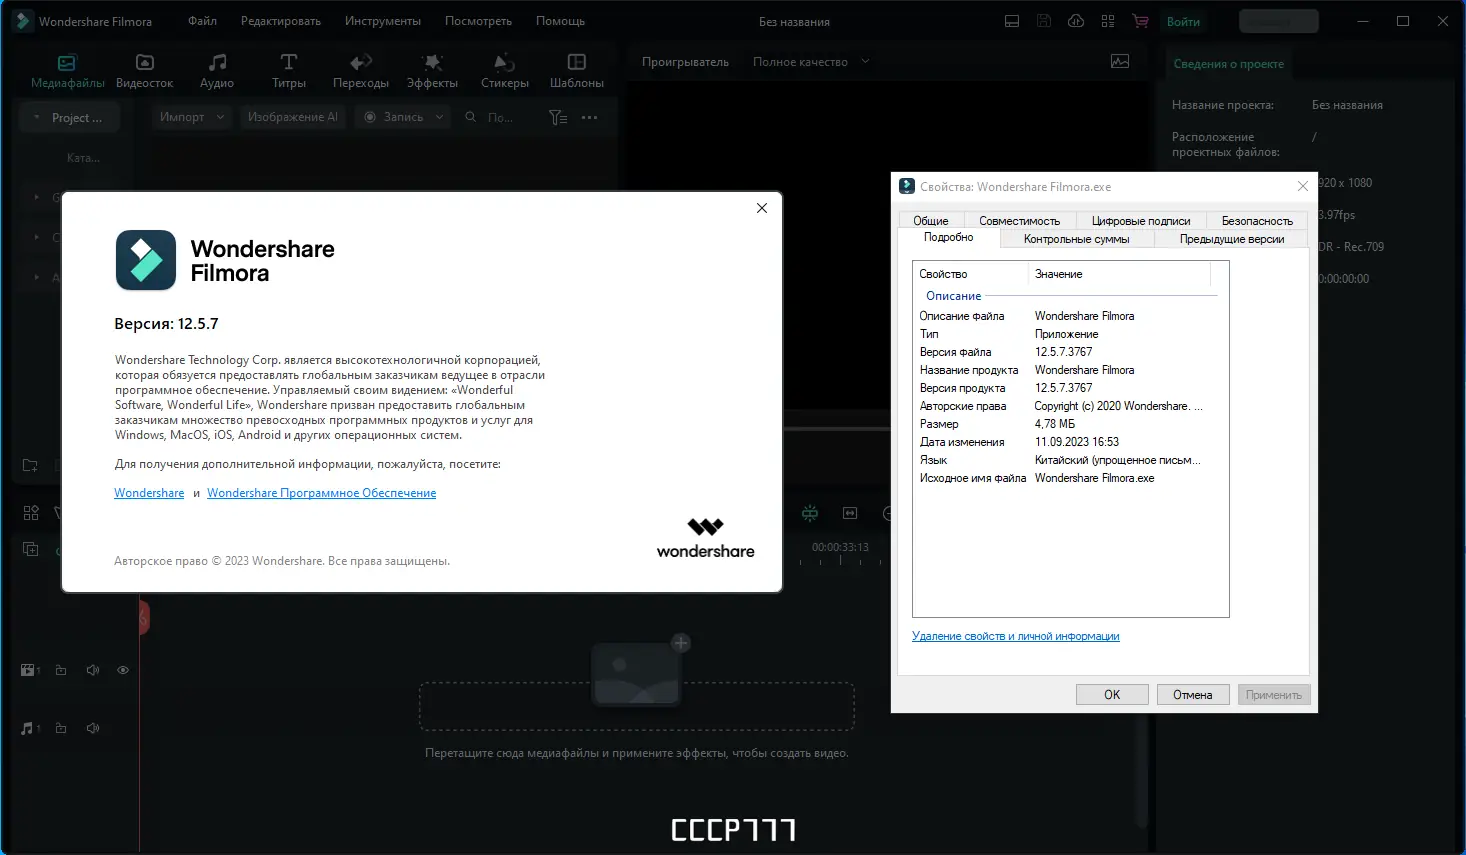Click OK in the Properties dialog
The image size is (1466, 855).
coord(1112,695)
